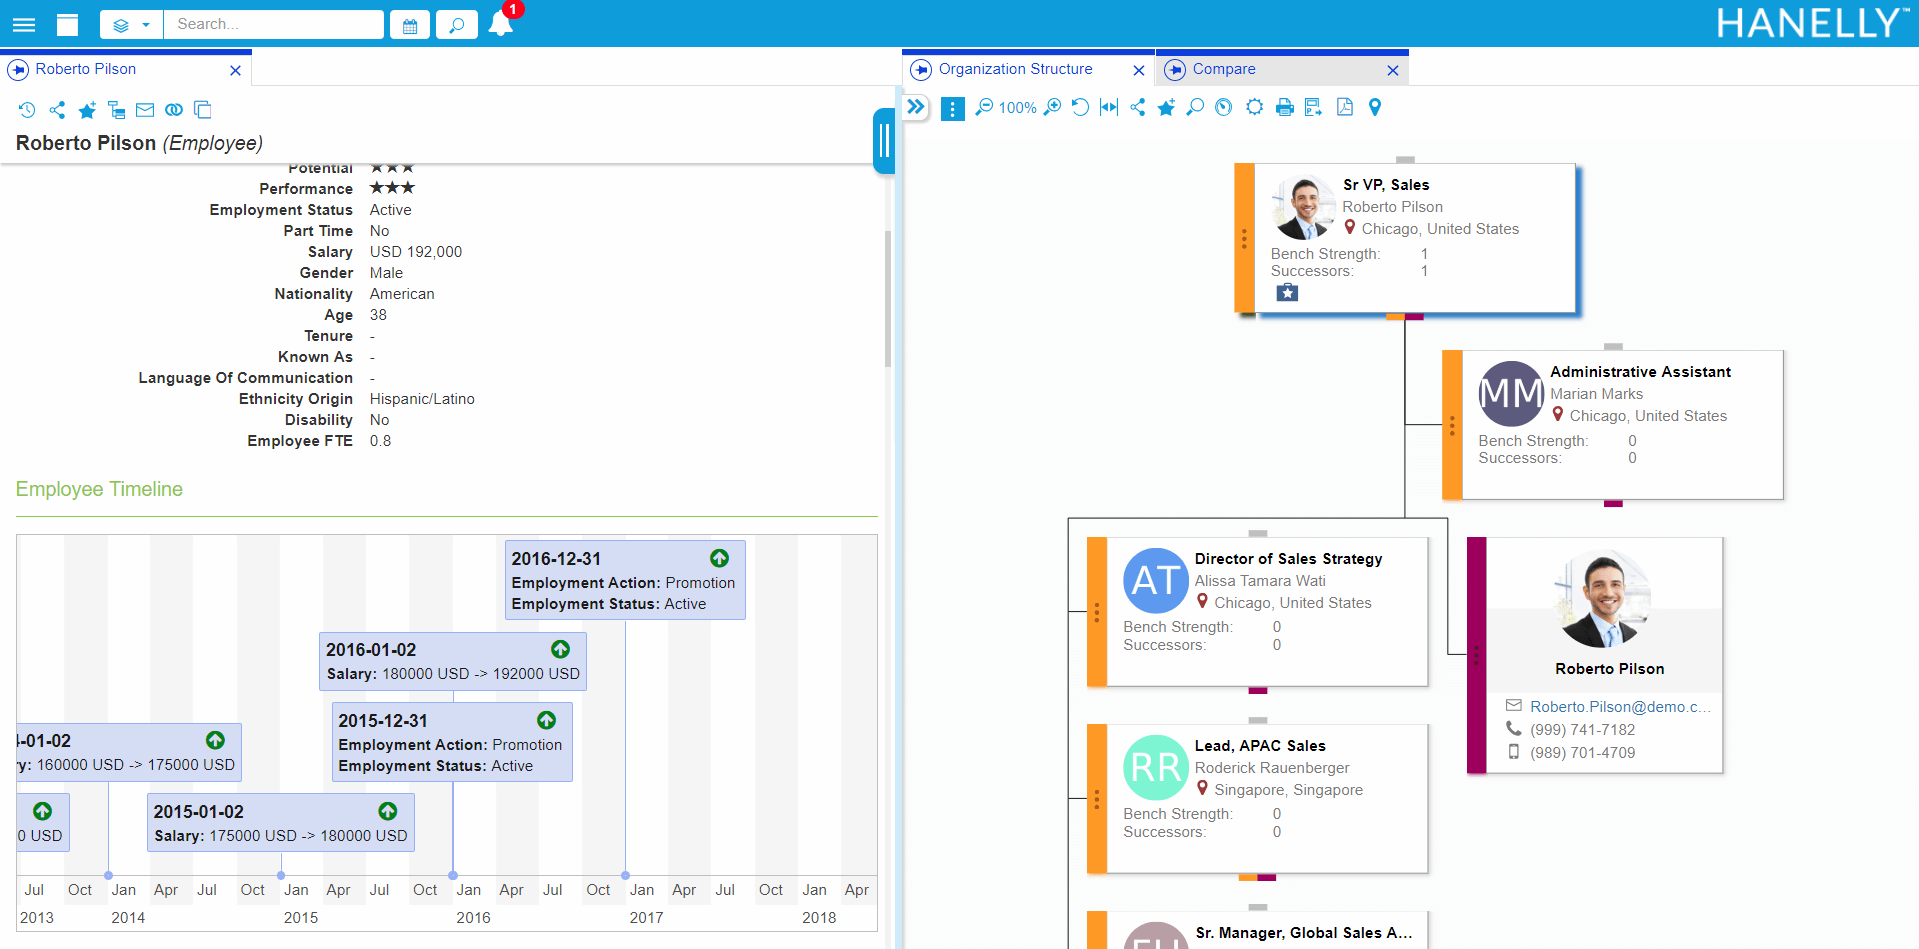This screenshot has height=949, width=1919.
Task: Open the search scope layers dropdown
Action: coord(131,25)
